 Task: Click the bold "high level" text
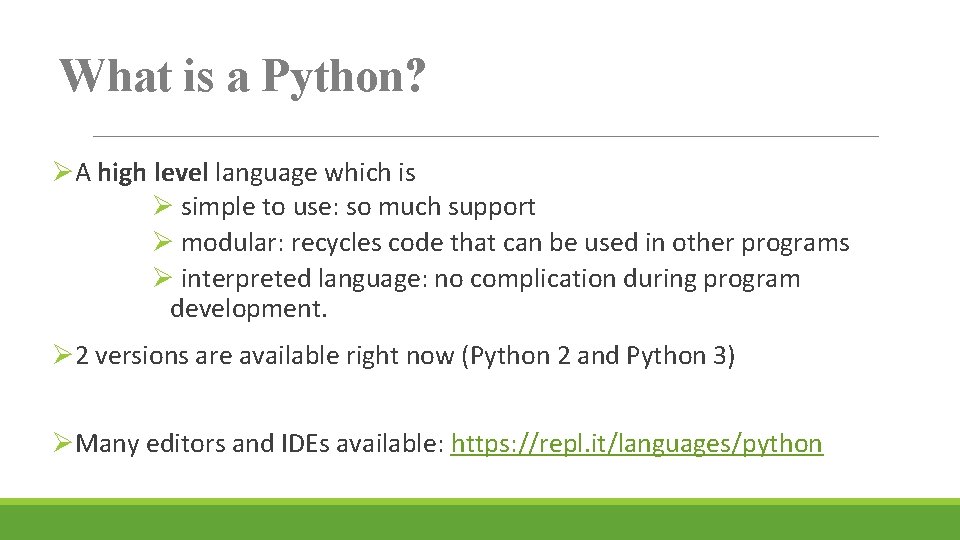tap(153, 173)
